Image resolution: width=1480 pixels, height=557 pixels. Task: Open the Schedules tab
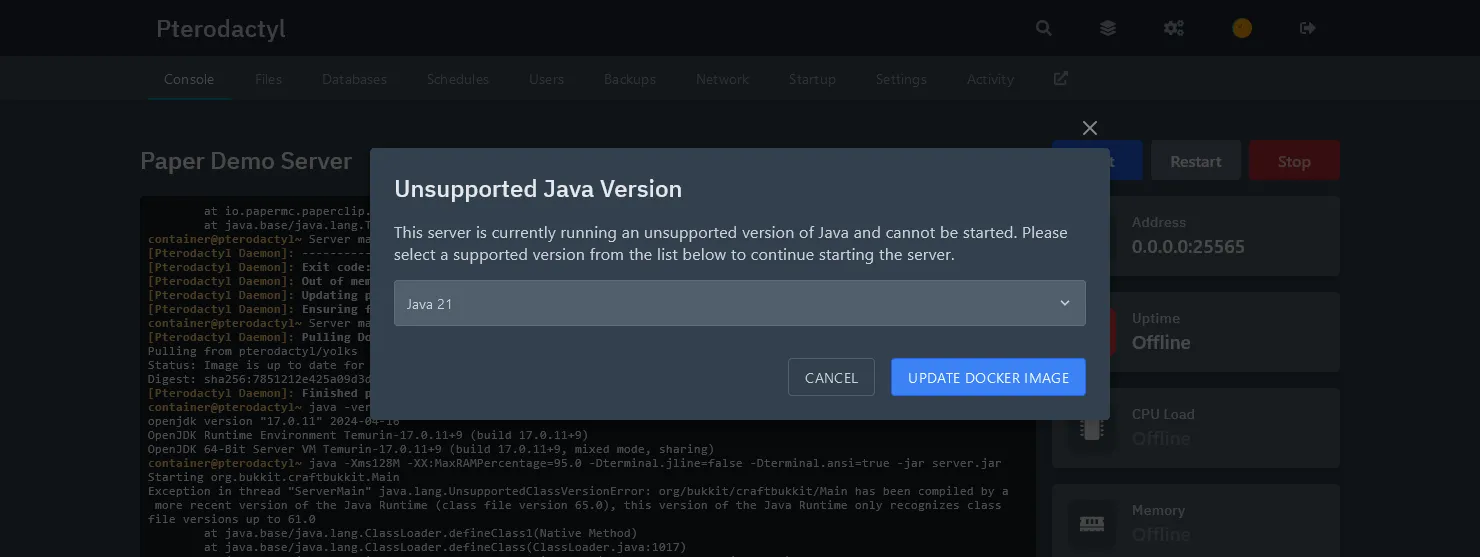457,79
